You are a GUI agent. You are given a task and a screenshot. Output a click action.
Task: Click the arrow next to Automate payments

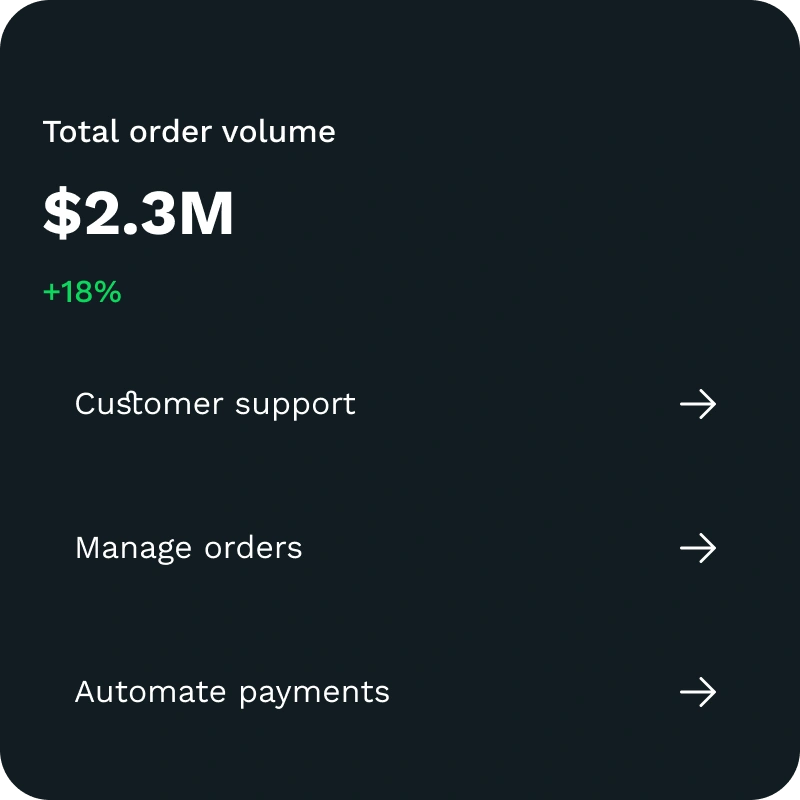698,692
